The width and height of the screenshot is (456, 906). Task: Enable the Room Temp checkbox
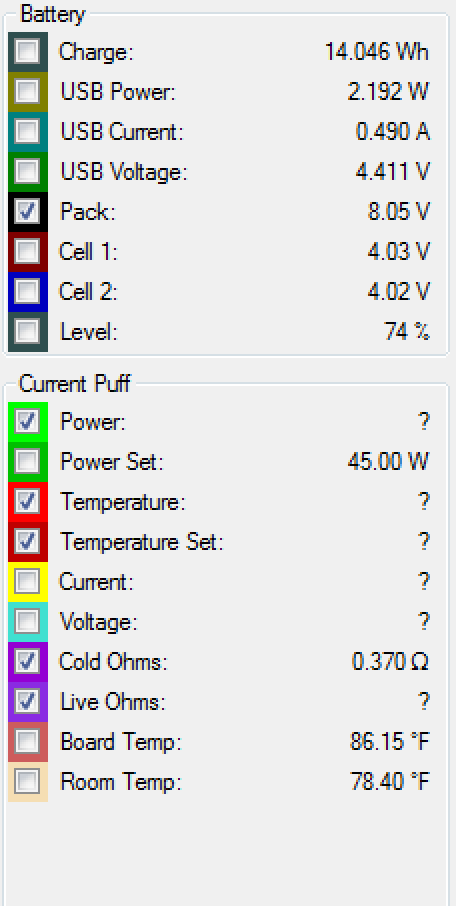27,781
